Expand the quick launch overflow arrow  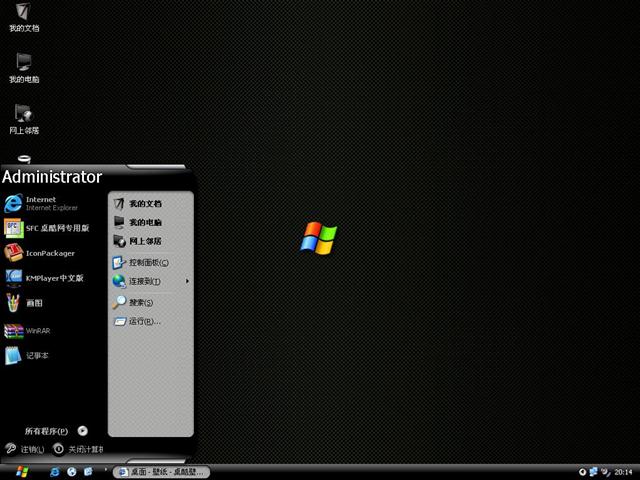(105, 470)
